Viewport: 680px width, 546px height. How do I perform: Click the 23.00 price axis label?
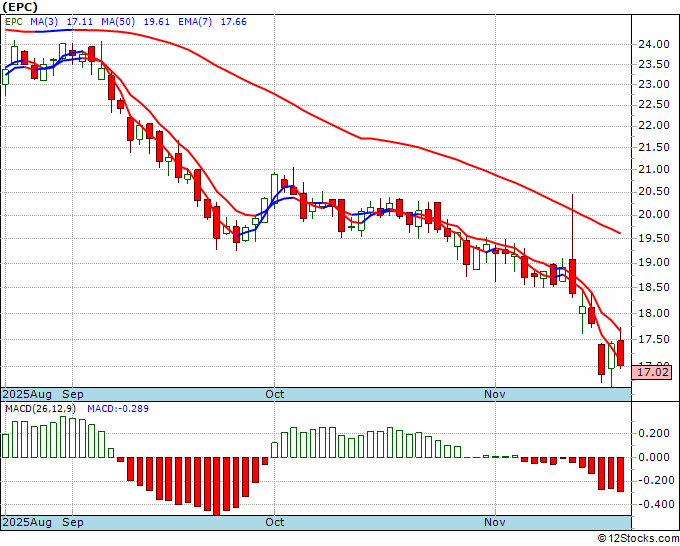[x=654, y=84]
